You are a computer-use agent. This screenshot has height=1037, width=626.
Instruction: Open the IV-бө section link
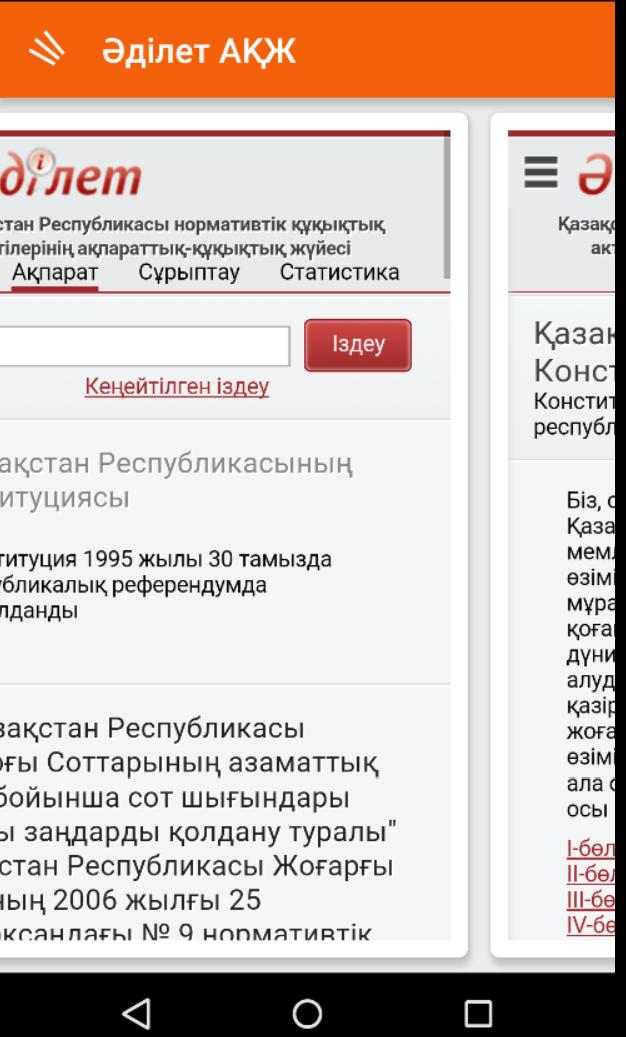(x=590, y=925)
